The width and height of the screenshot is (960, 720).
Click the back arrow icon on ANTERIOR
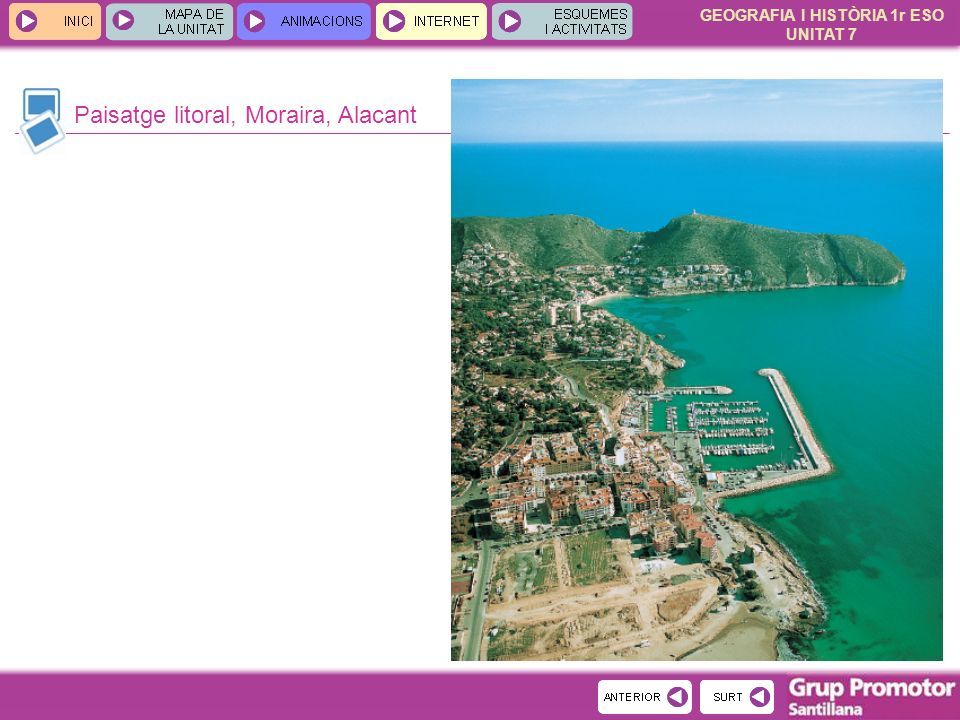coord(677,697)
